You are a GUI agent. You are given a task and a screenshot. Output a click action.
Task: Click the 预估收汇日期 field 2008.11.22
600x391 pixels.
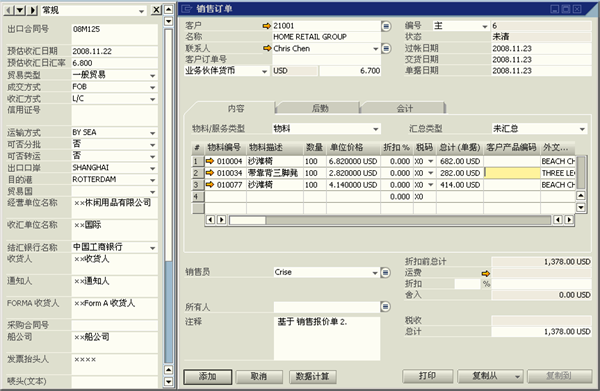(x=114, y=51)
